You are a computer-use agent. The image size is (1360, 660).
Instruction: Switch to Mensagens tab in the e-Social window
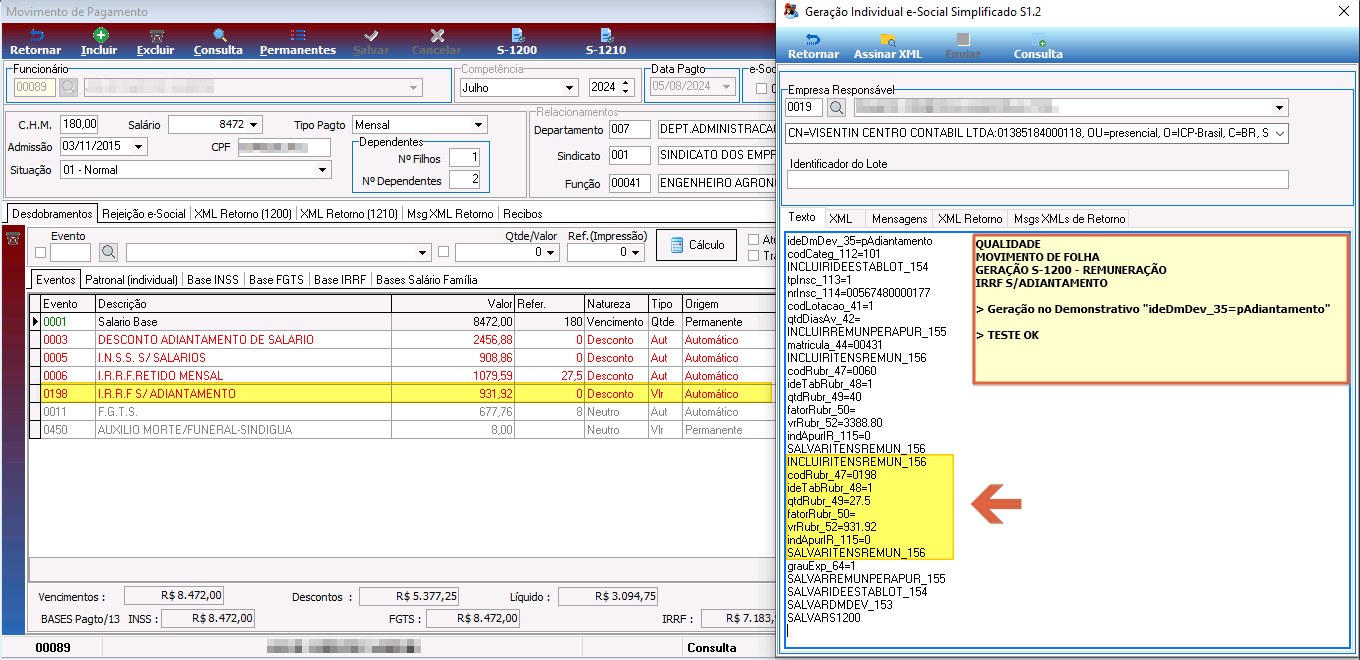[x=899, y=219]
